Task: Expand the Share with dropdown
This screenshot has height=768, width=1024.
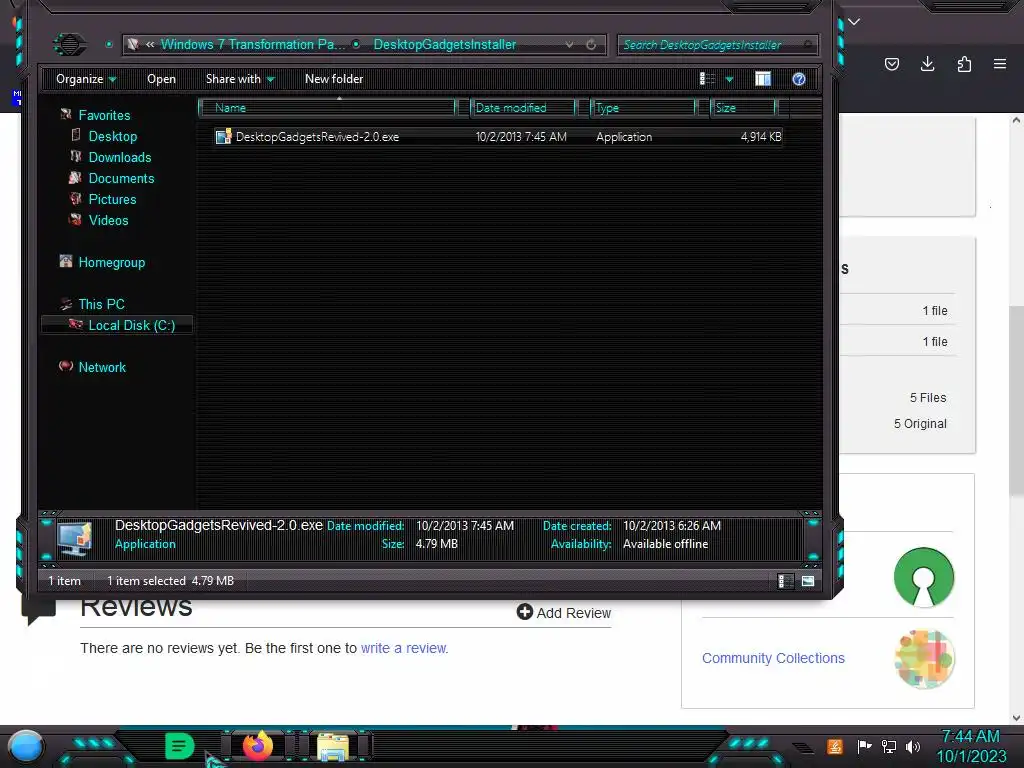Action: 240,79
